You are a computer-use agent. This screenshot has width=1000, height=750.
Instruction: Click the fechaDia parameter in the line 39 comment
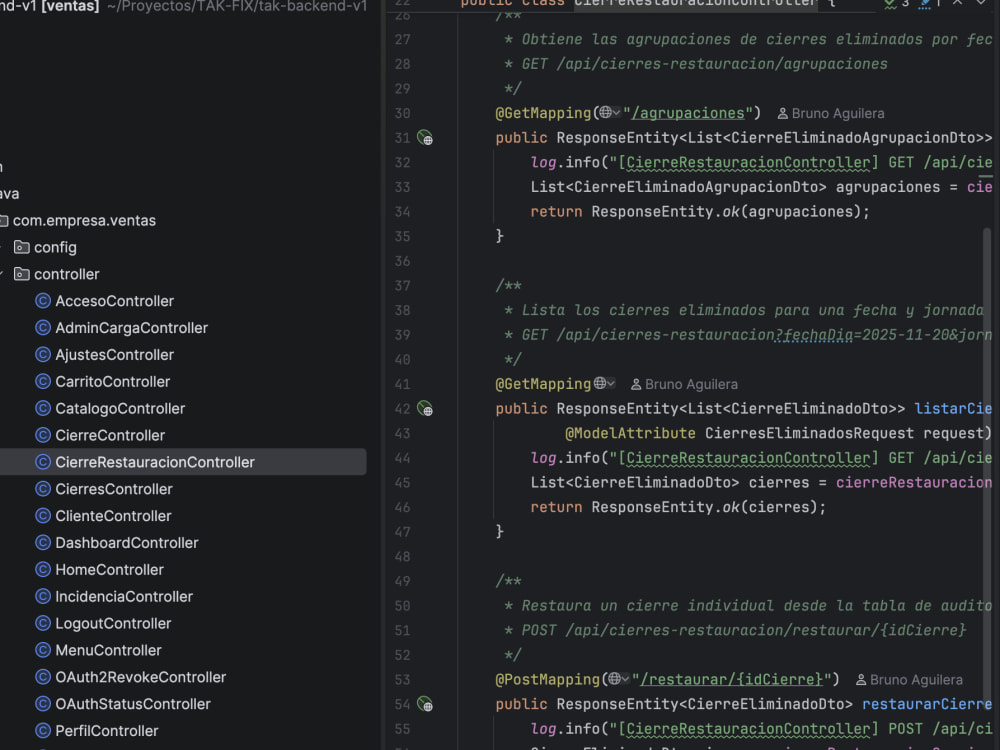pyautogui.click(x=818, y=335)
